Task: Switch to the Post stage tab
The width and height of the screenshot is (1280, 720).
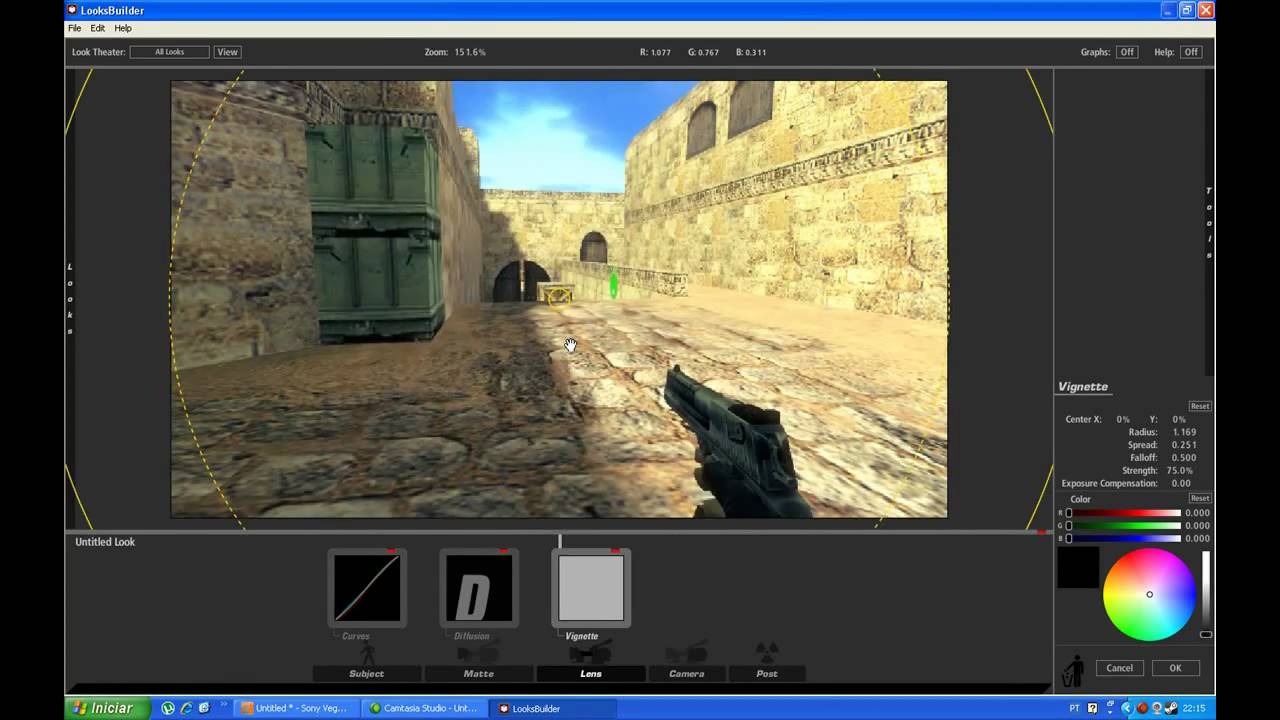Action: (767, 674)
